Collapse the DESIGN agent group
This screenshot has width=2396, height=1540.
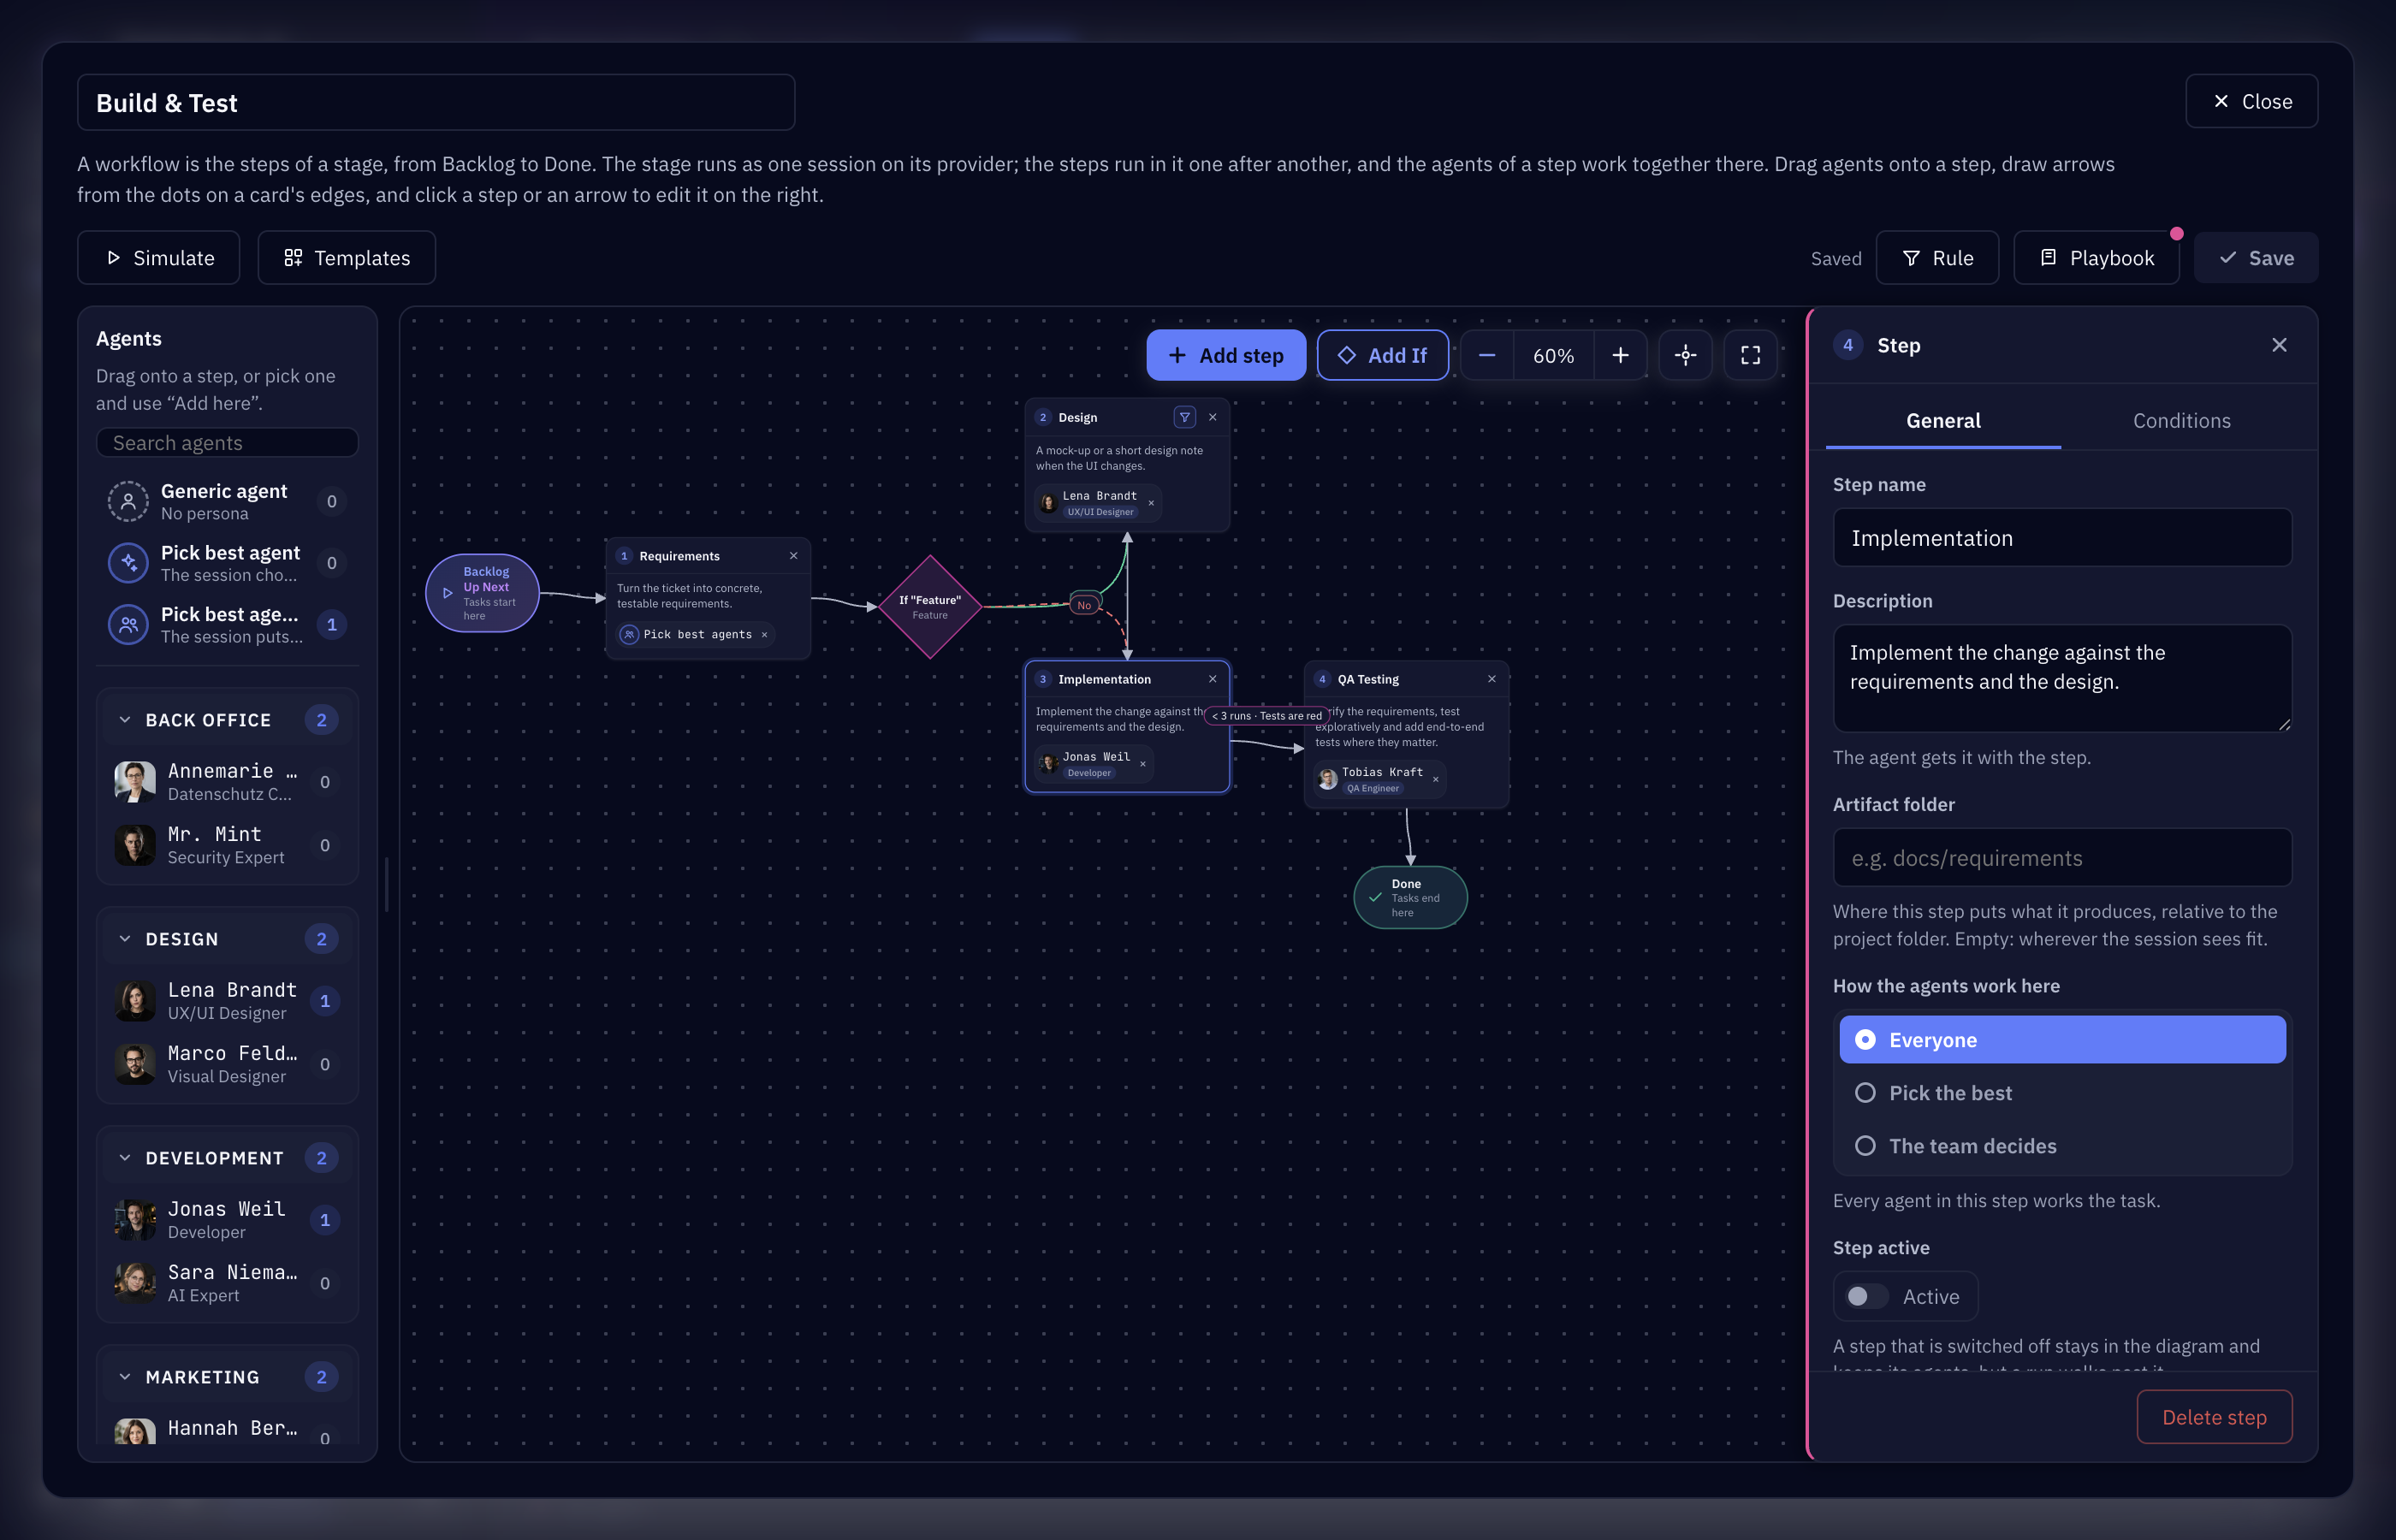tap(125, 939)
